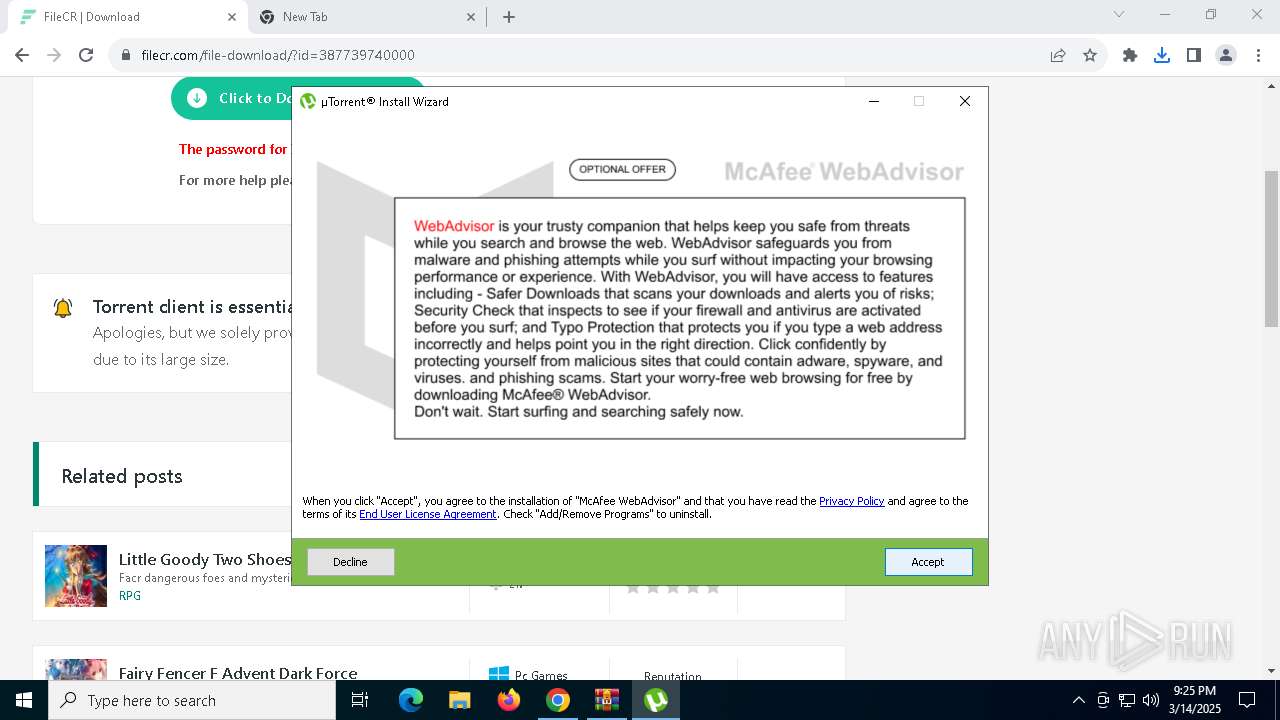The height and width of the screenshot is (720, 1280).
Task: Click the taskbar search box
Action: [x=192, y=700]
